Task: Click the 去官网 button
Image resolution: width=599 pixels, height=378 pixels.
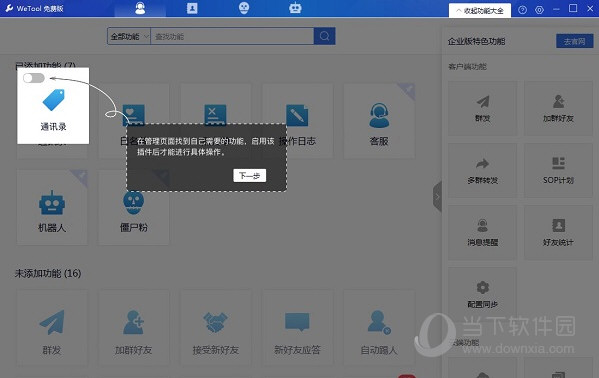Action: [575, 41]
